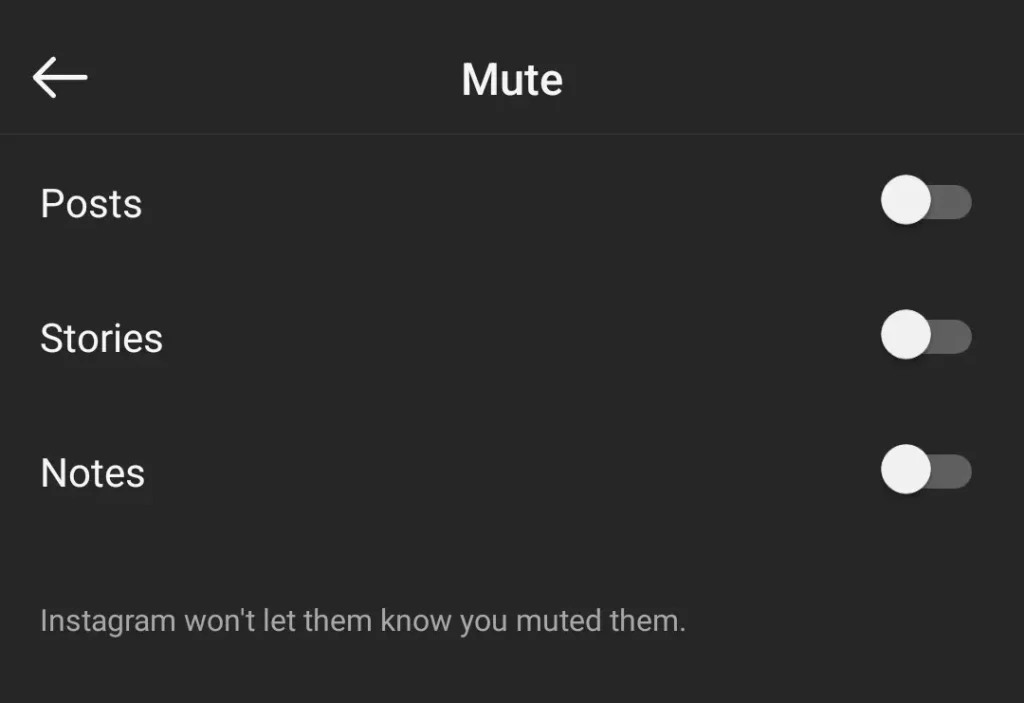Click the Notes row label

coord(92,472)
